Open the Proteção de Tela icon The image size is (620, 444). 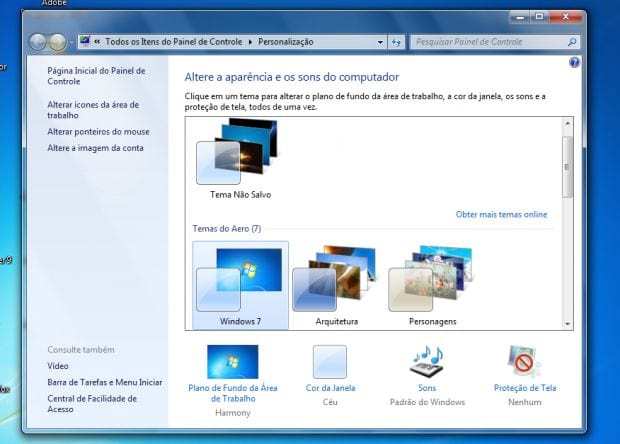525,361
